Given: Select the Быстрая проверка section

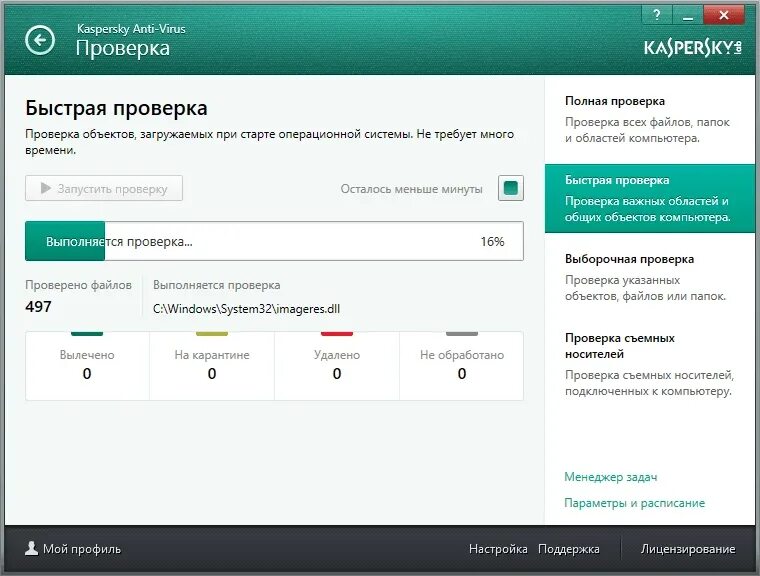Looking at the screenshot, I should coord(650,198).
